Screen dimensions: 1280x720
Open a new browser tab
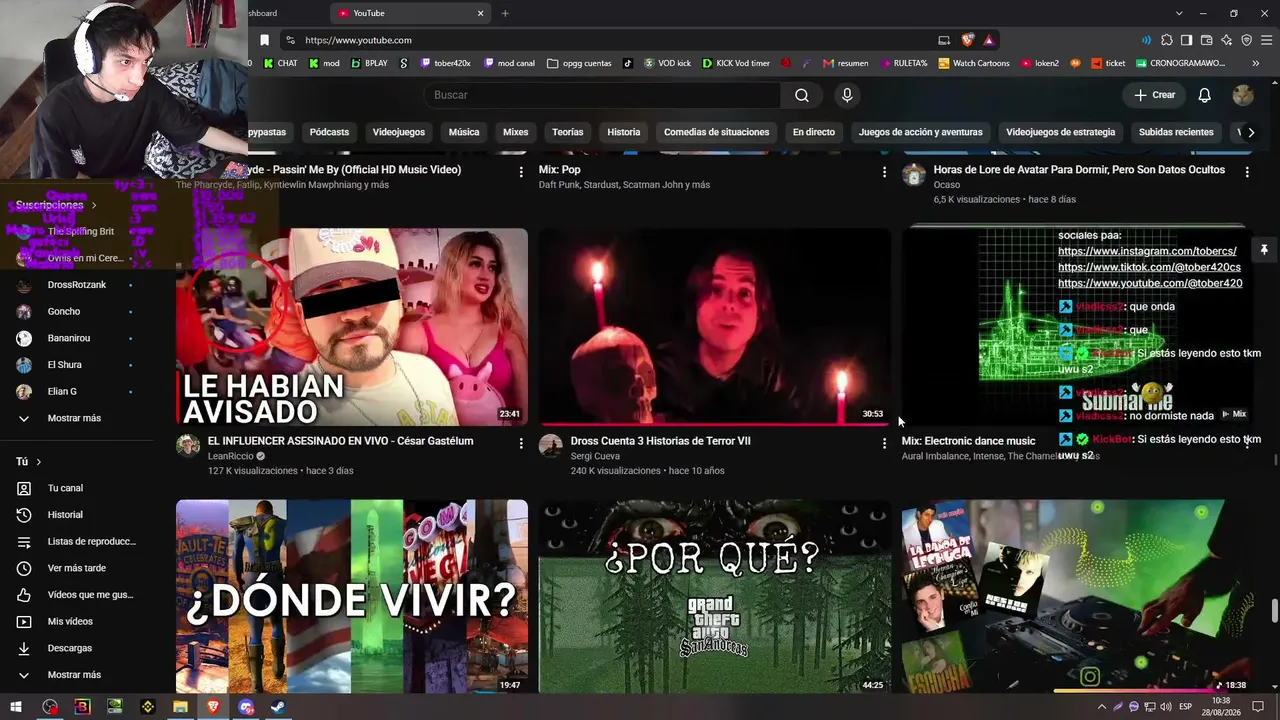(505, 13)
